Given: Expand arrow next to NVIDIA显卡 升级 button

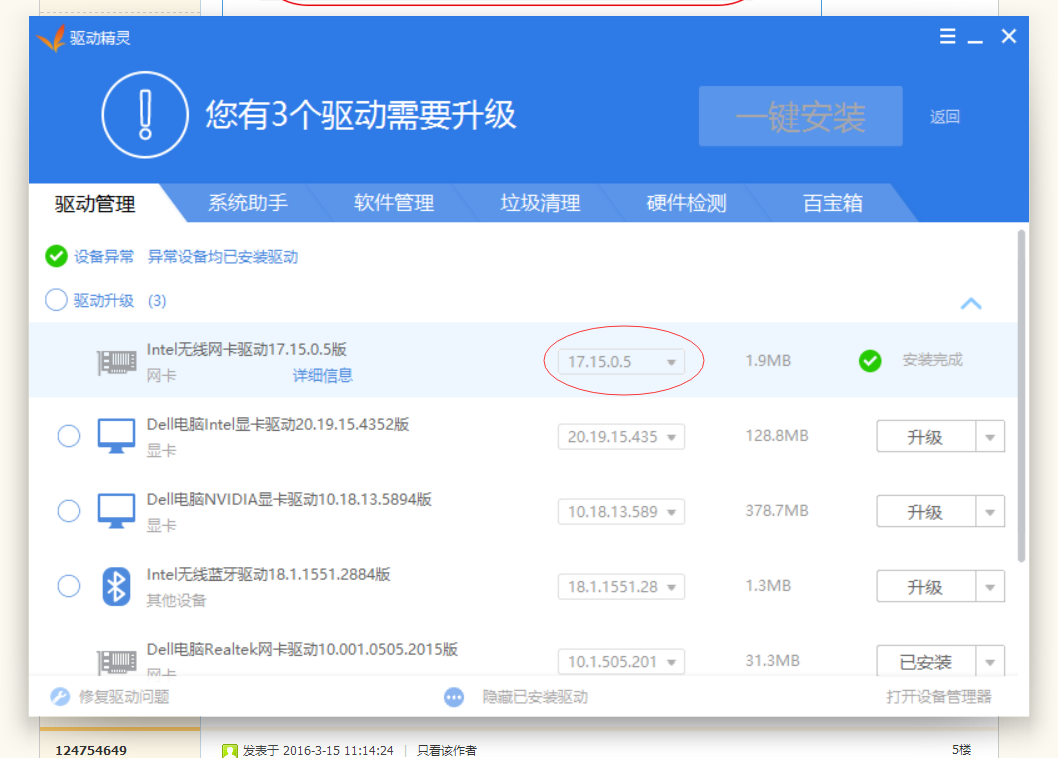Looking at the screenshot, I should [x=990, y=512].
